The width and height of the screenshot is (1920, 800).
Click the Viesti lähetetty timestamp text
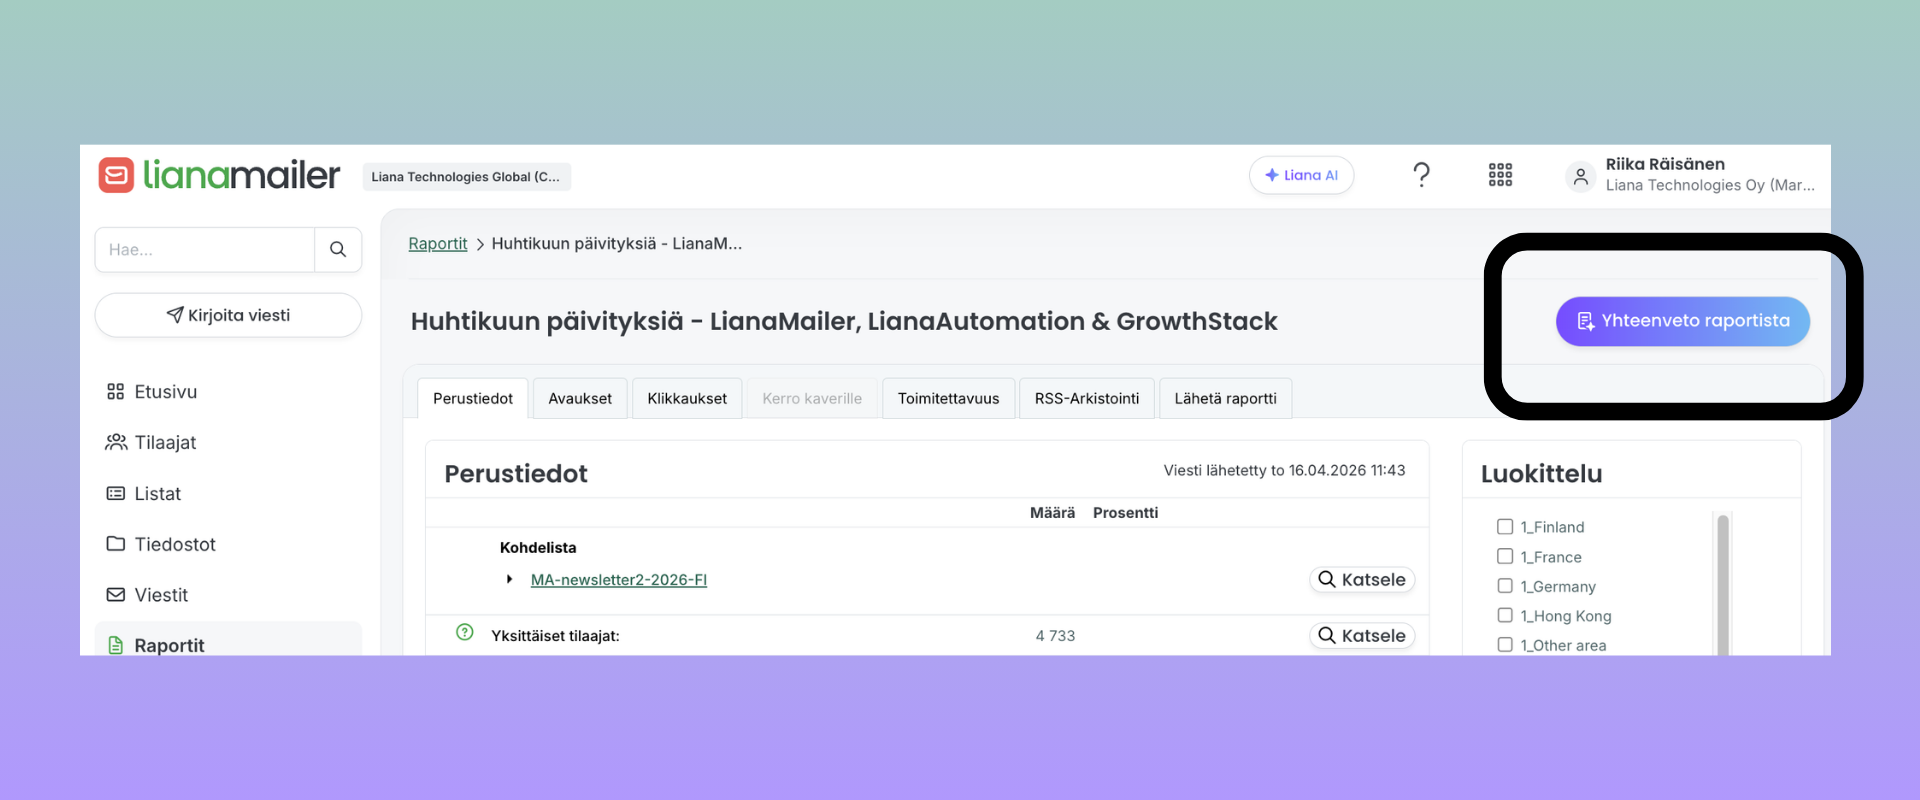click(1284, 470)
